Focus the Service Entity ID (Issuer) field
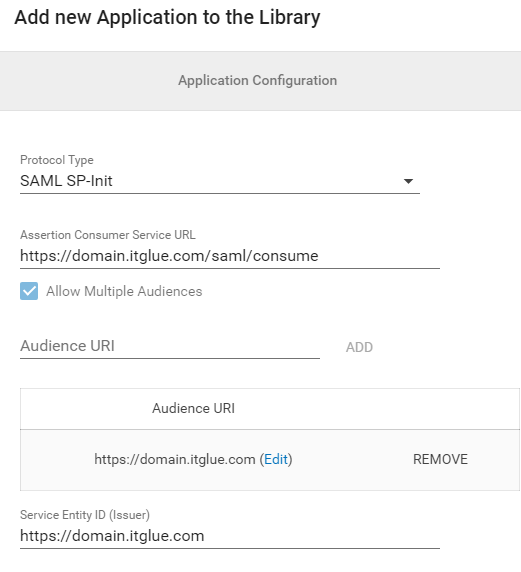 pyautogui.click(x=230, y=536)
